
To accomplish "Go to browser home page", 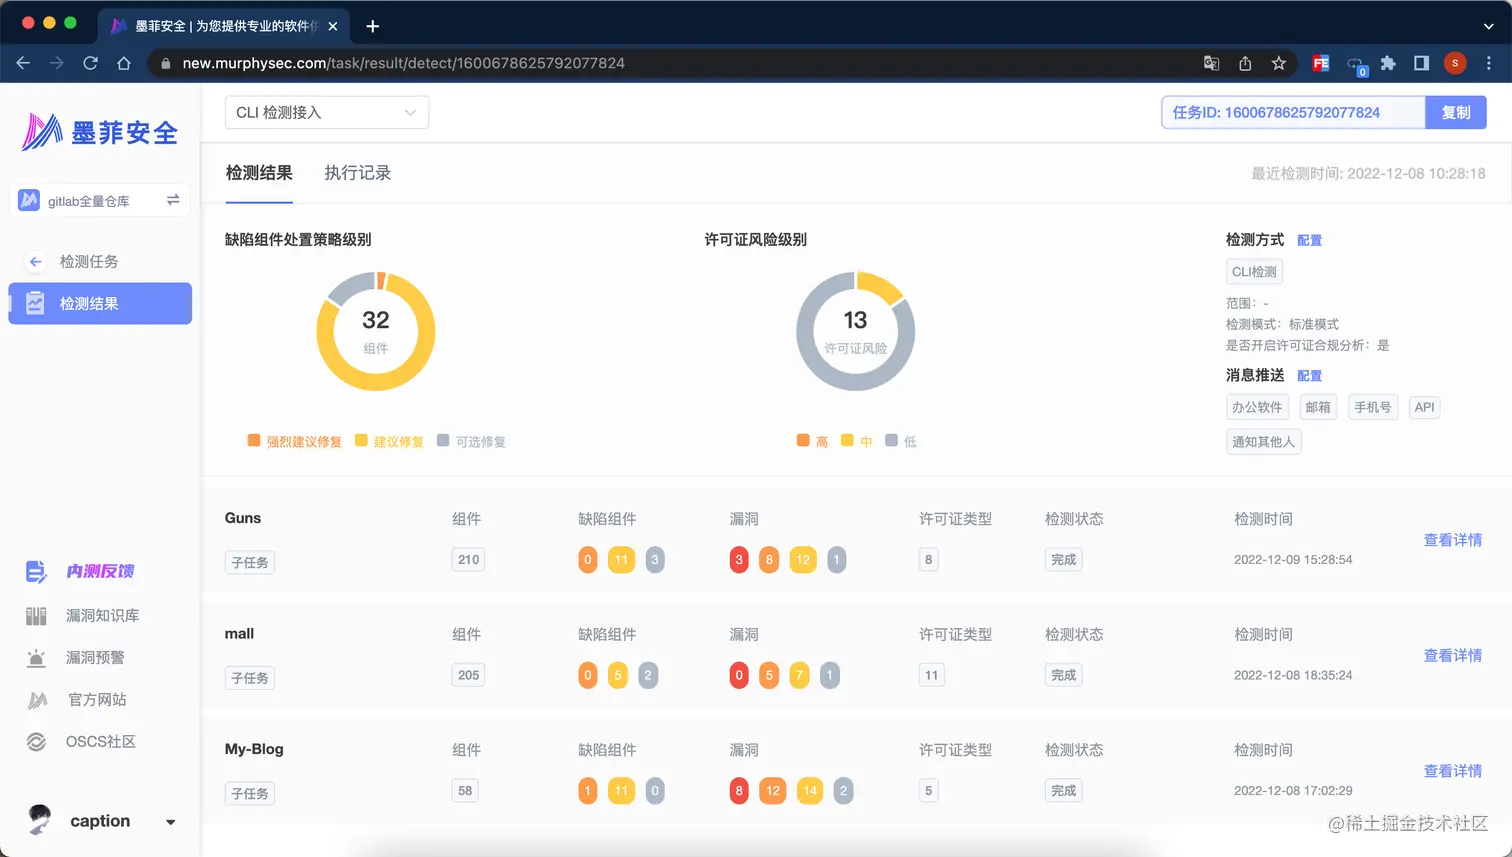I will (x=124, y=63).
